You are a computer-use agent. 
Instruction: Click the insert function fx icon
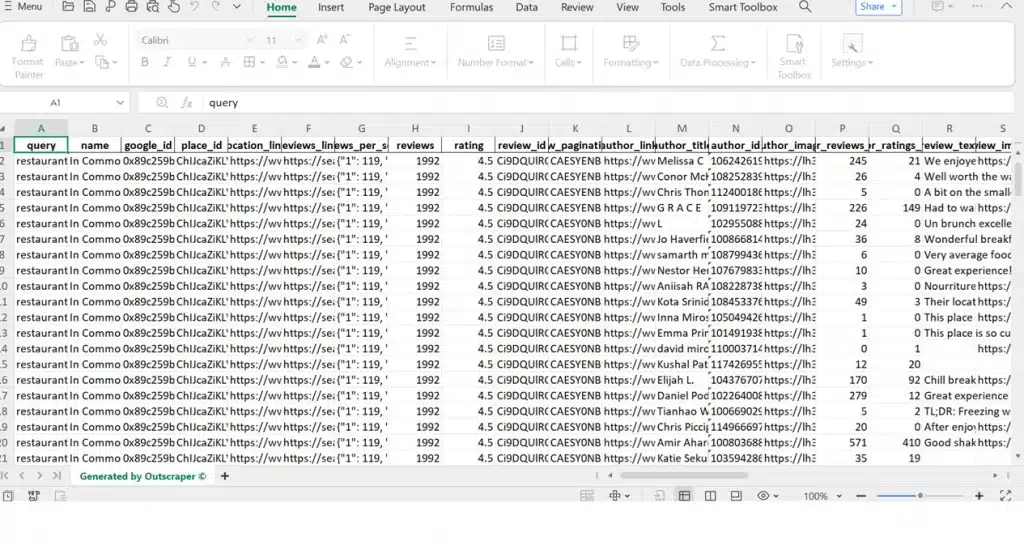(186, 103)
